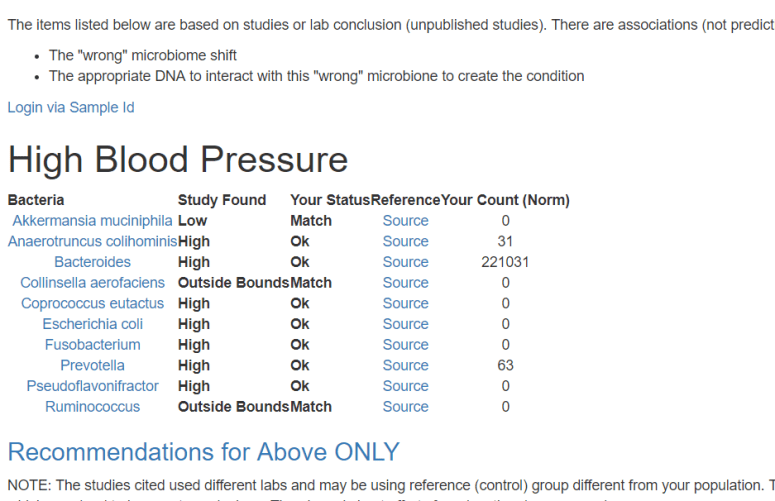Open the Akkermansia muciniphila bacteria link
The image size is (775, 501).
tap(92, 221)
